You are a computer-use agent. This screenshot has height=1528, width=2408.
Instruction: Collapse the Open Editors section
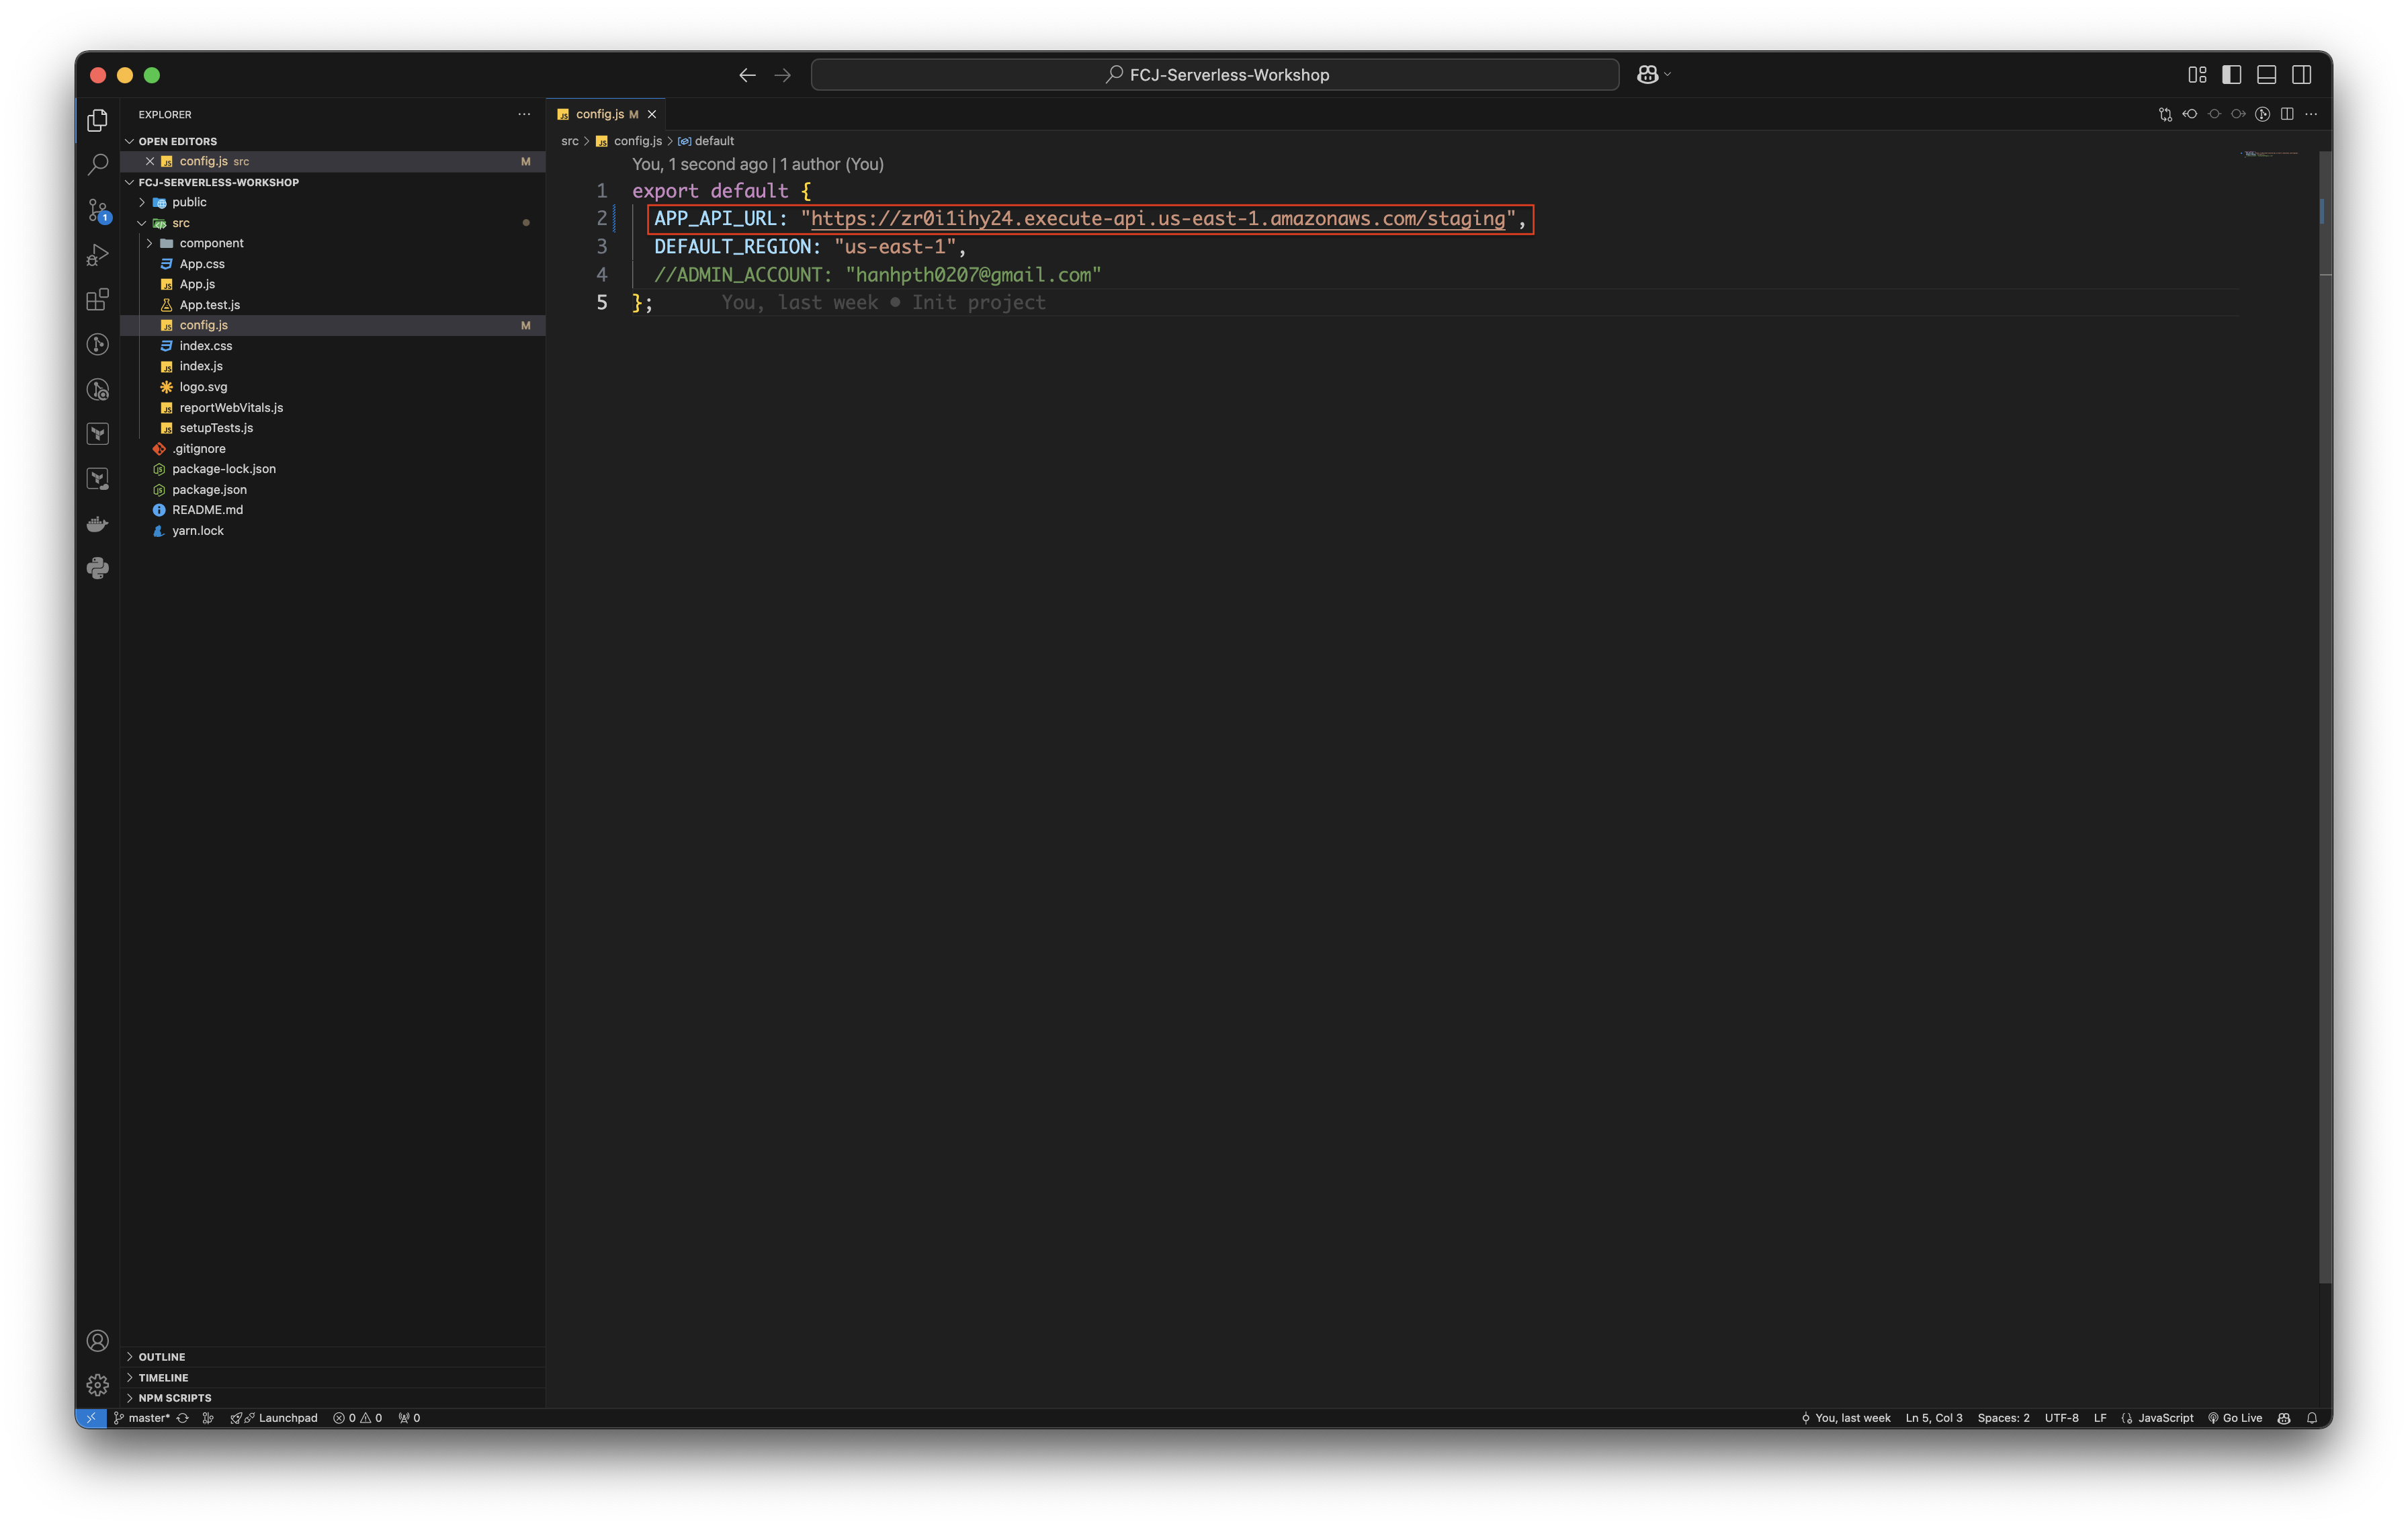coord(177,141)
